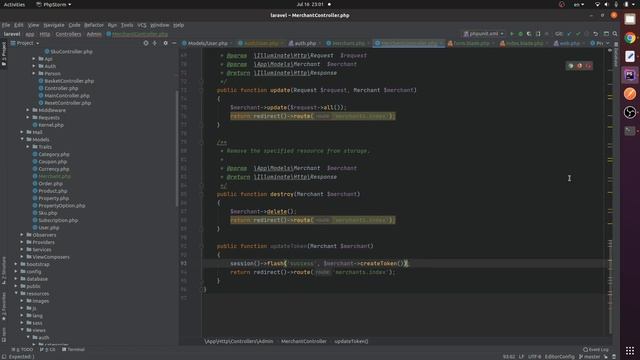
Task: Collapse the Person folder
Action: pos(34,73)
